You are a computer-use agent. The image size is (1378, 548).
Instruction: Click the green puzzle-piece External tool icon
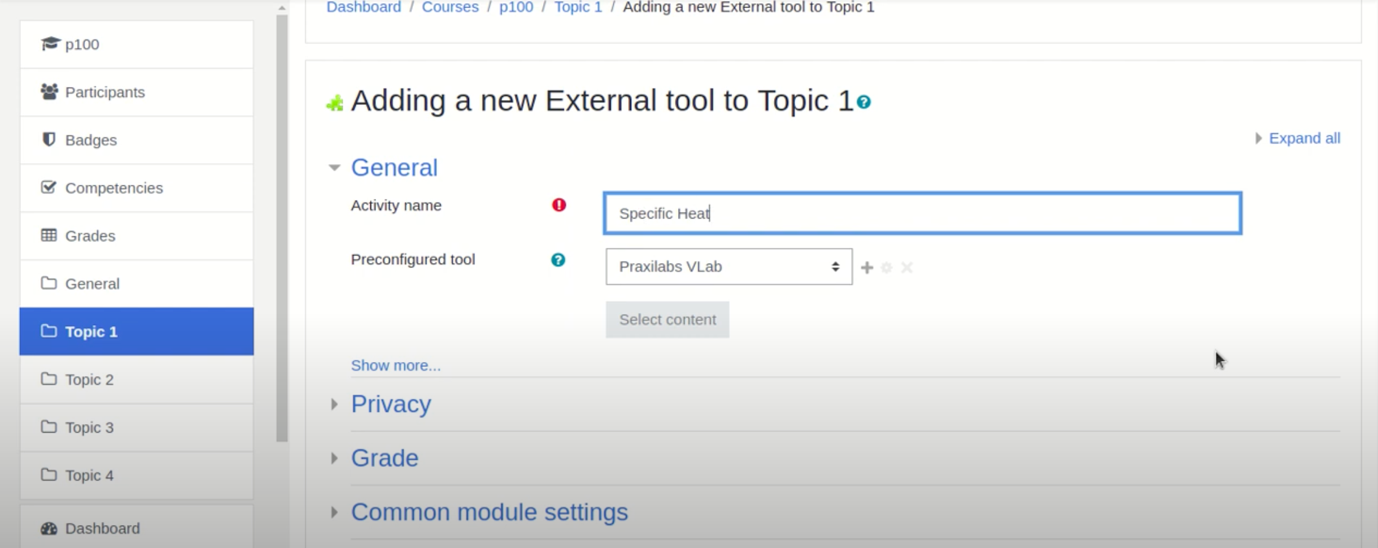pos(335,103)
